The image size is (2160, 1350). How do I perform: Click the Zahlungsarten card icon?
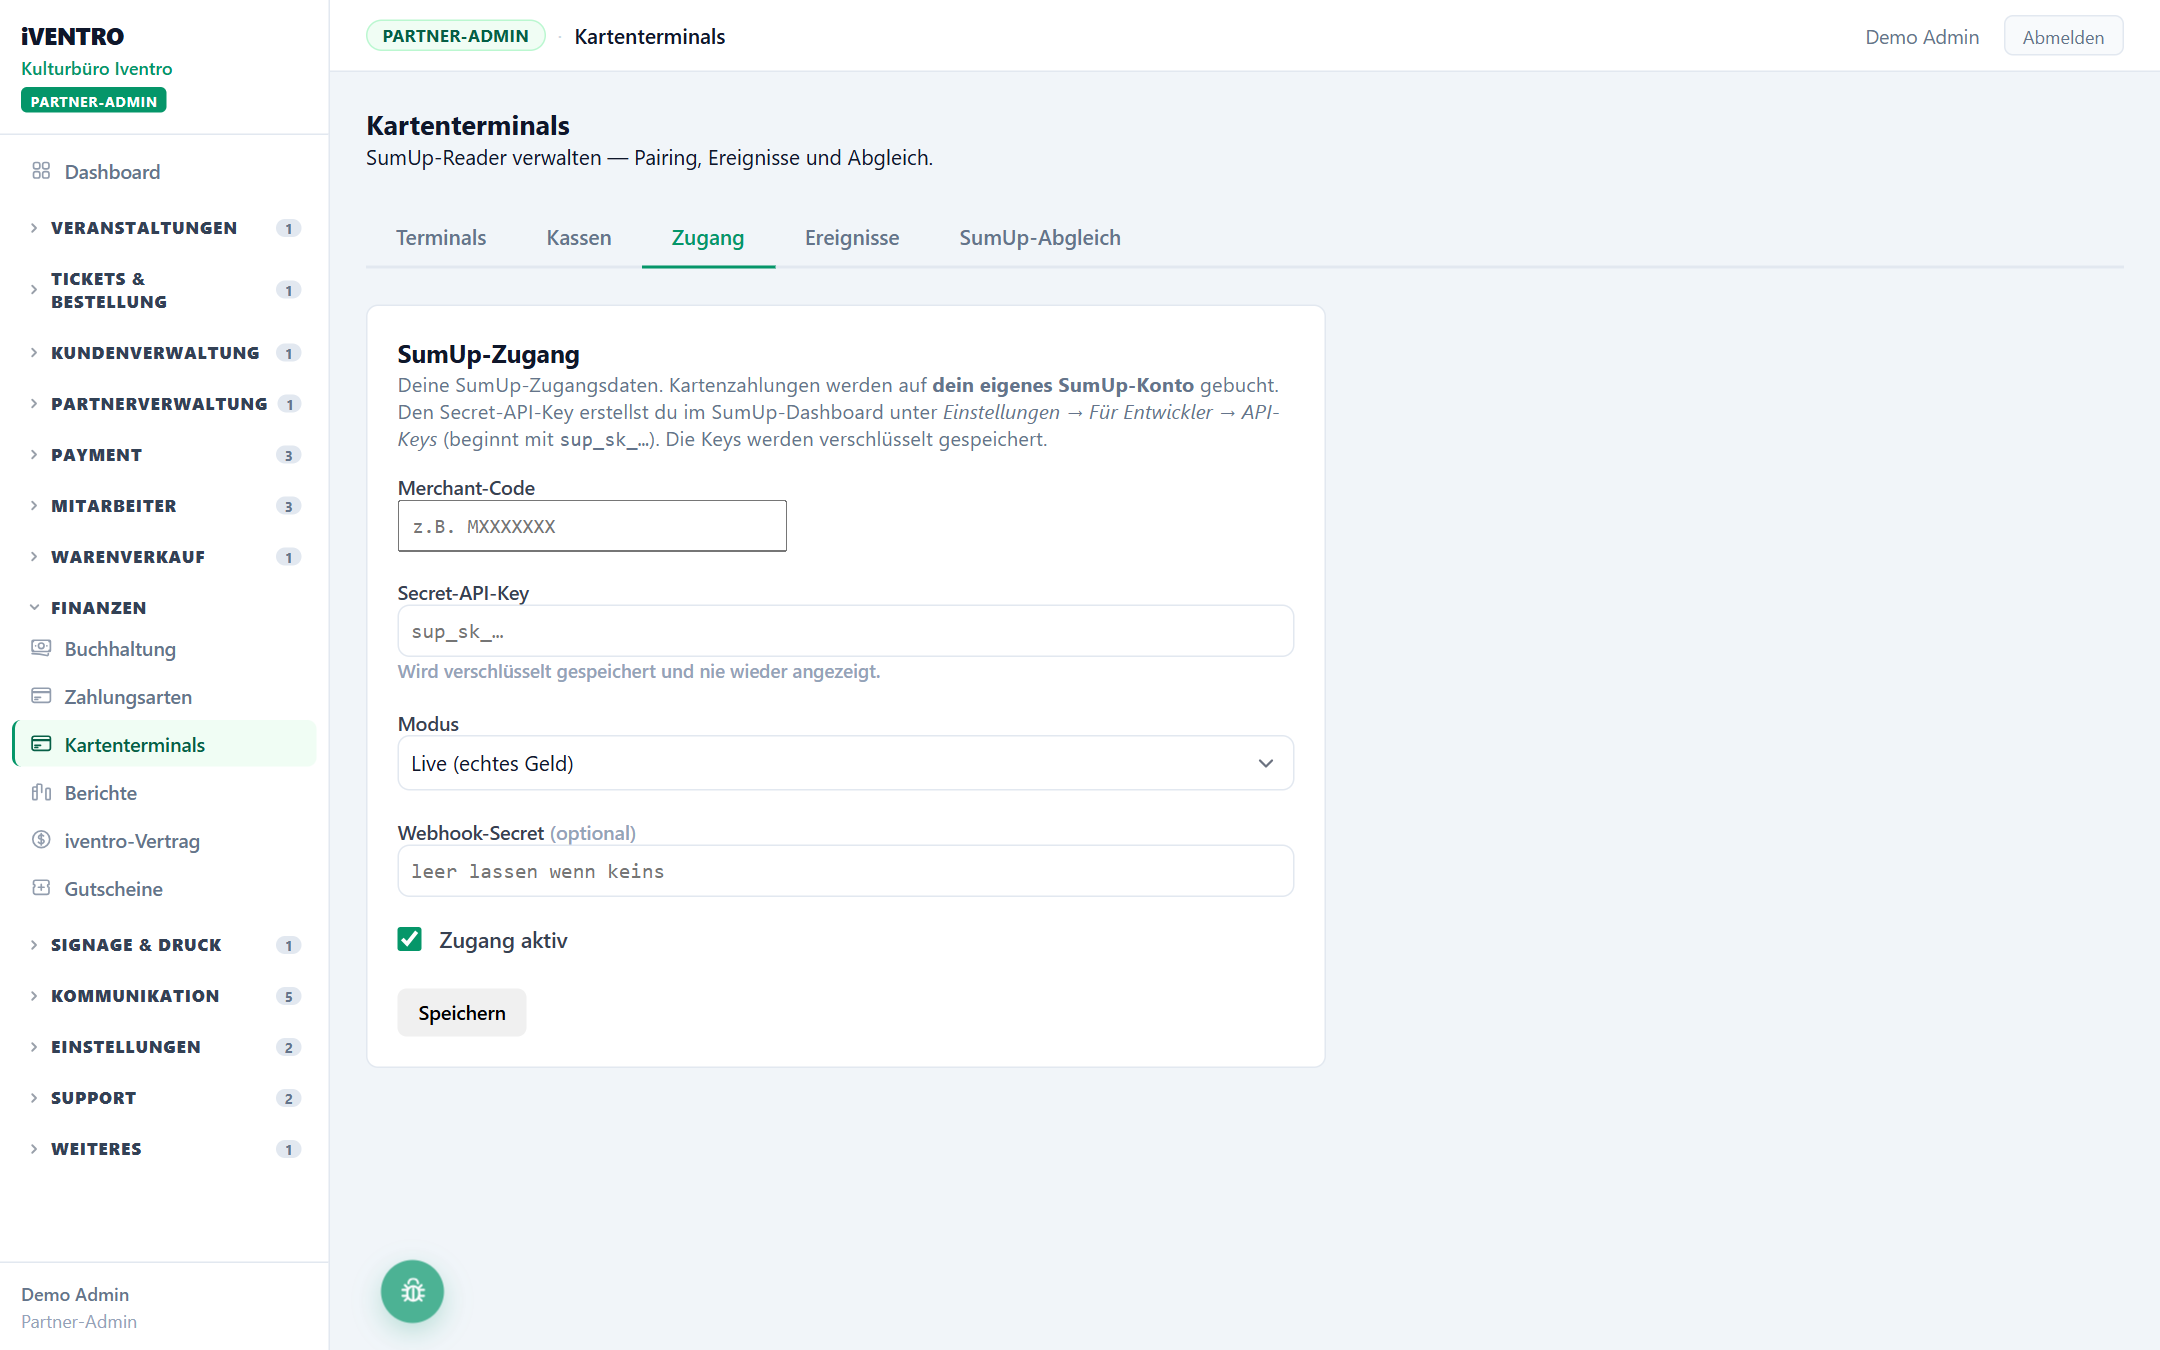(x=41, y=696)
